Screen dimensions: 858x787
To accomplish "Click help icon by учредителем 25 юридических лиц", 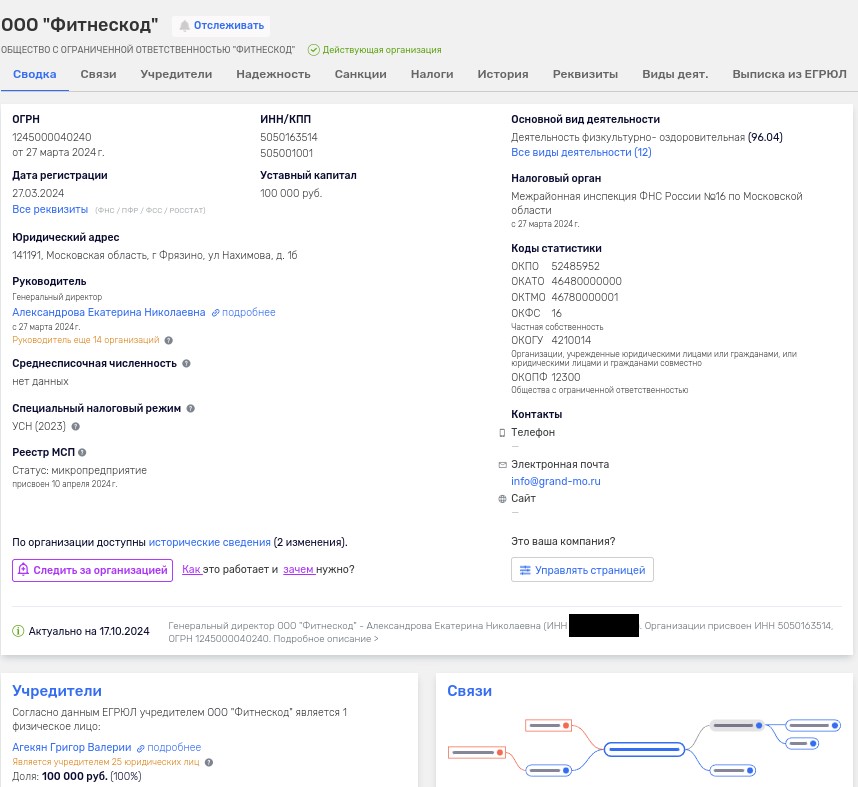I will point(208,762).
